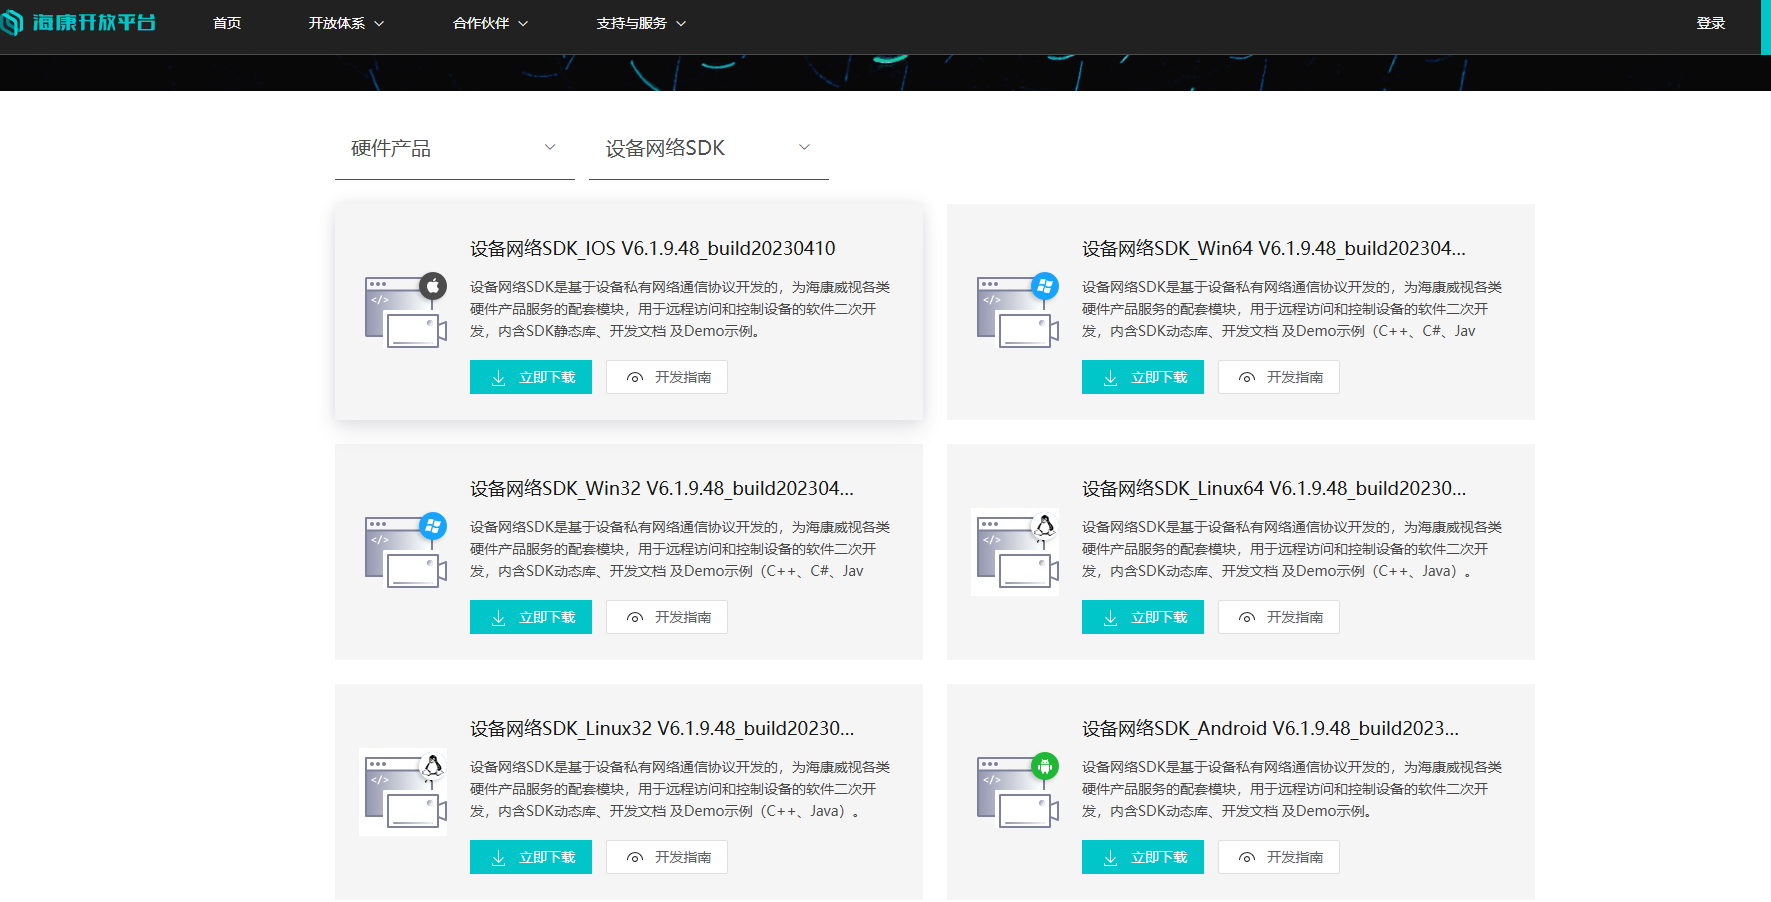The height and width of the screenshot is (902, 1771).
Task: Click the 登录 login link
Action: (1711, 23)
